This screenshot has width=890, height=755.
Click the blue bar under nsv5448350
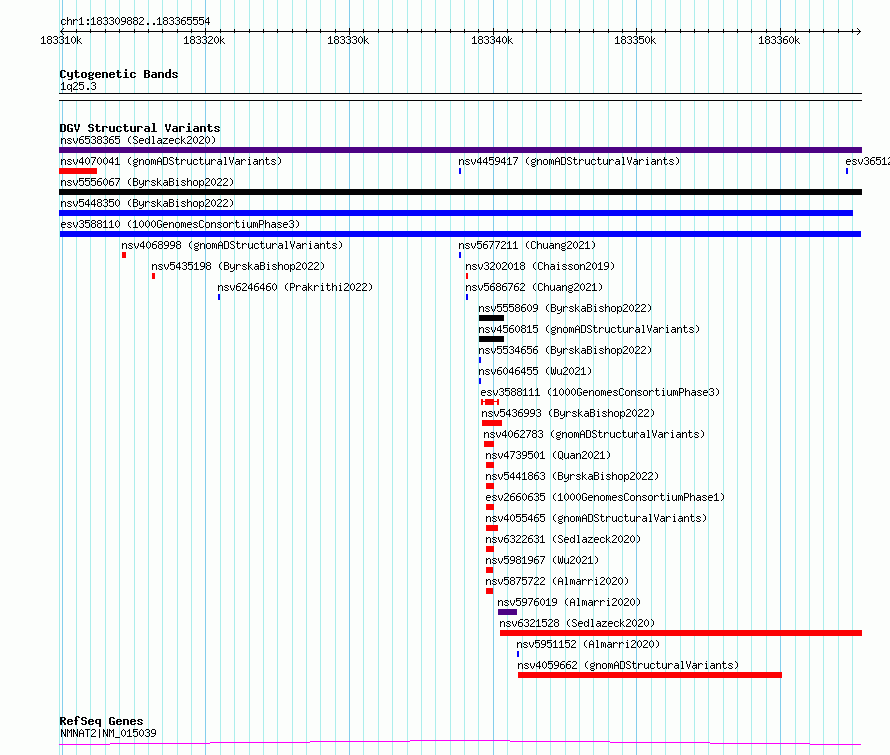coord(456,213)
